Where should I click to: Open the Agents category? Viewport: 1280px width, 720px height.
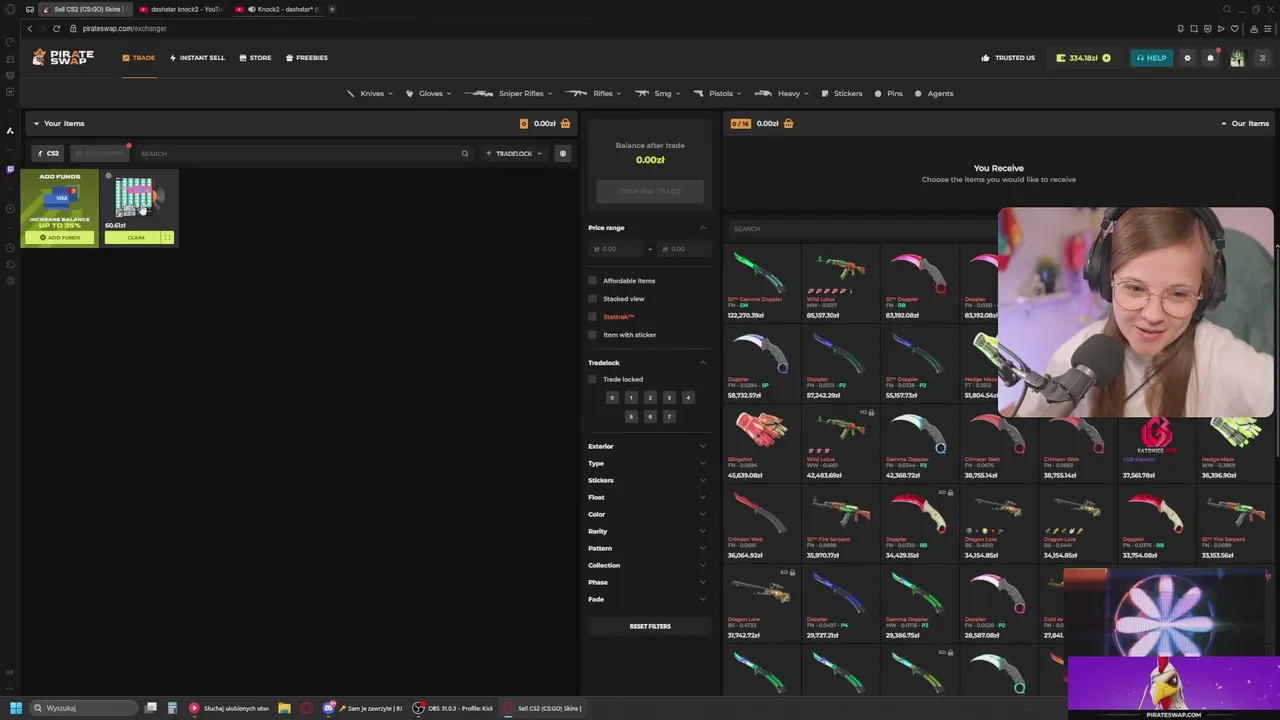tap(934, 94)
